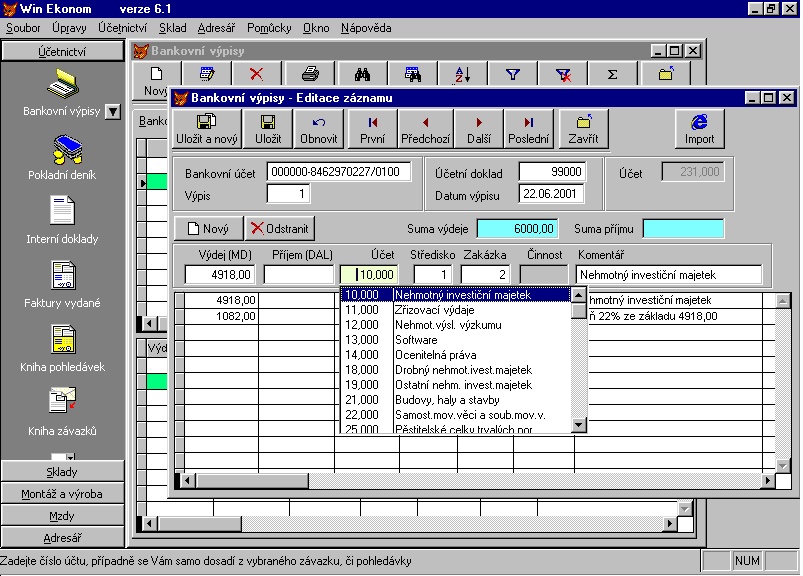Click Zavřít to close the edit form

click(x=583, y=129)
